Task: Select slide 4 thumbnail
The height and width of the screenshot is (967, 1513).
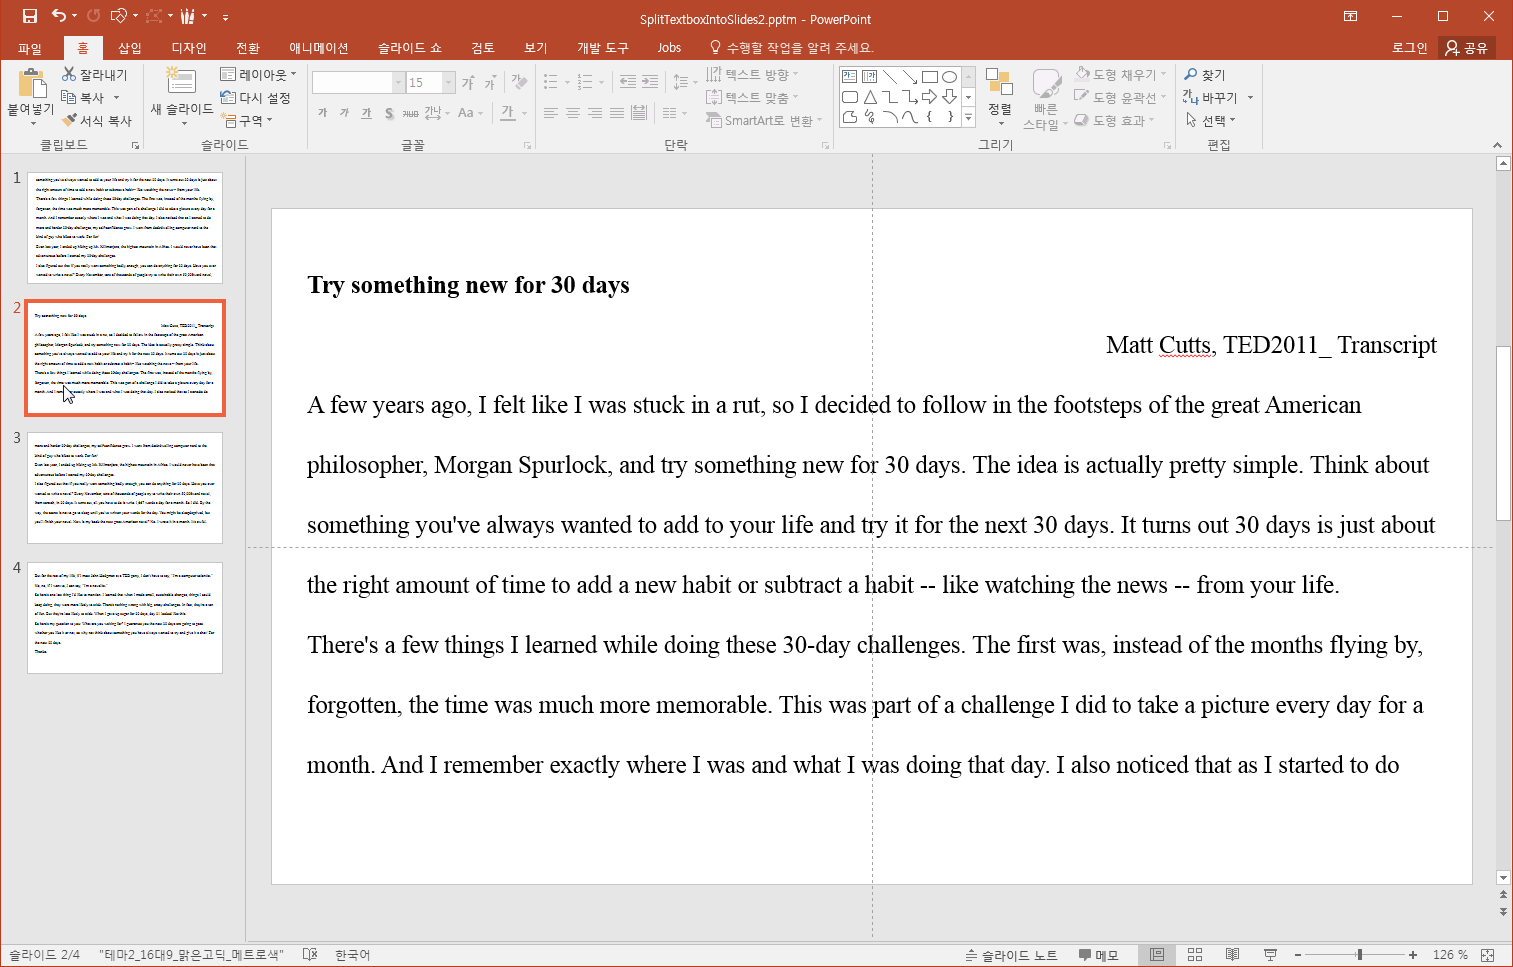Action: point(125,618)
